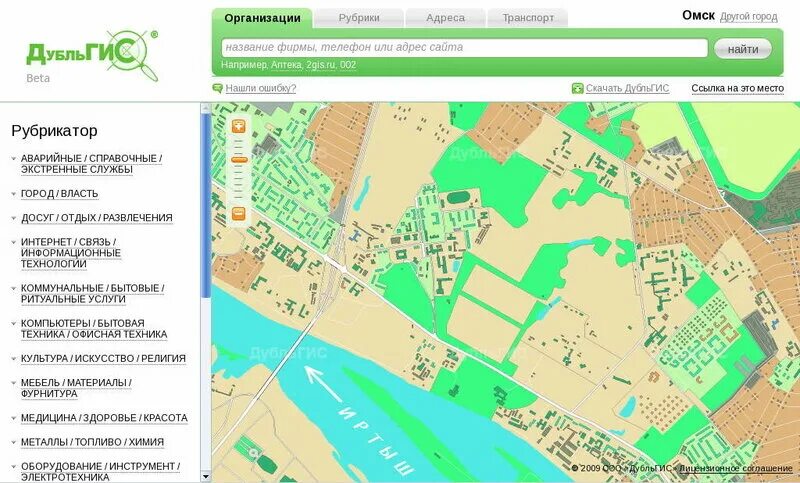
Task: Expand arrow for ГОРОД / ВЛАСТЬ category
Action: pos(14,194)
